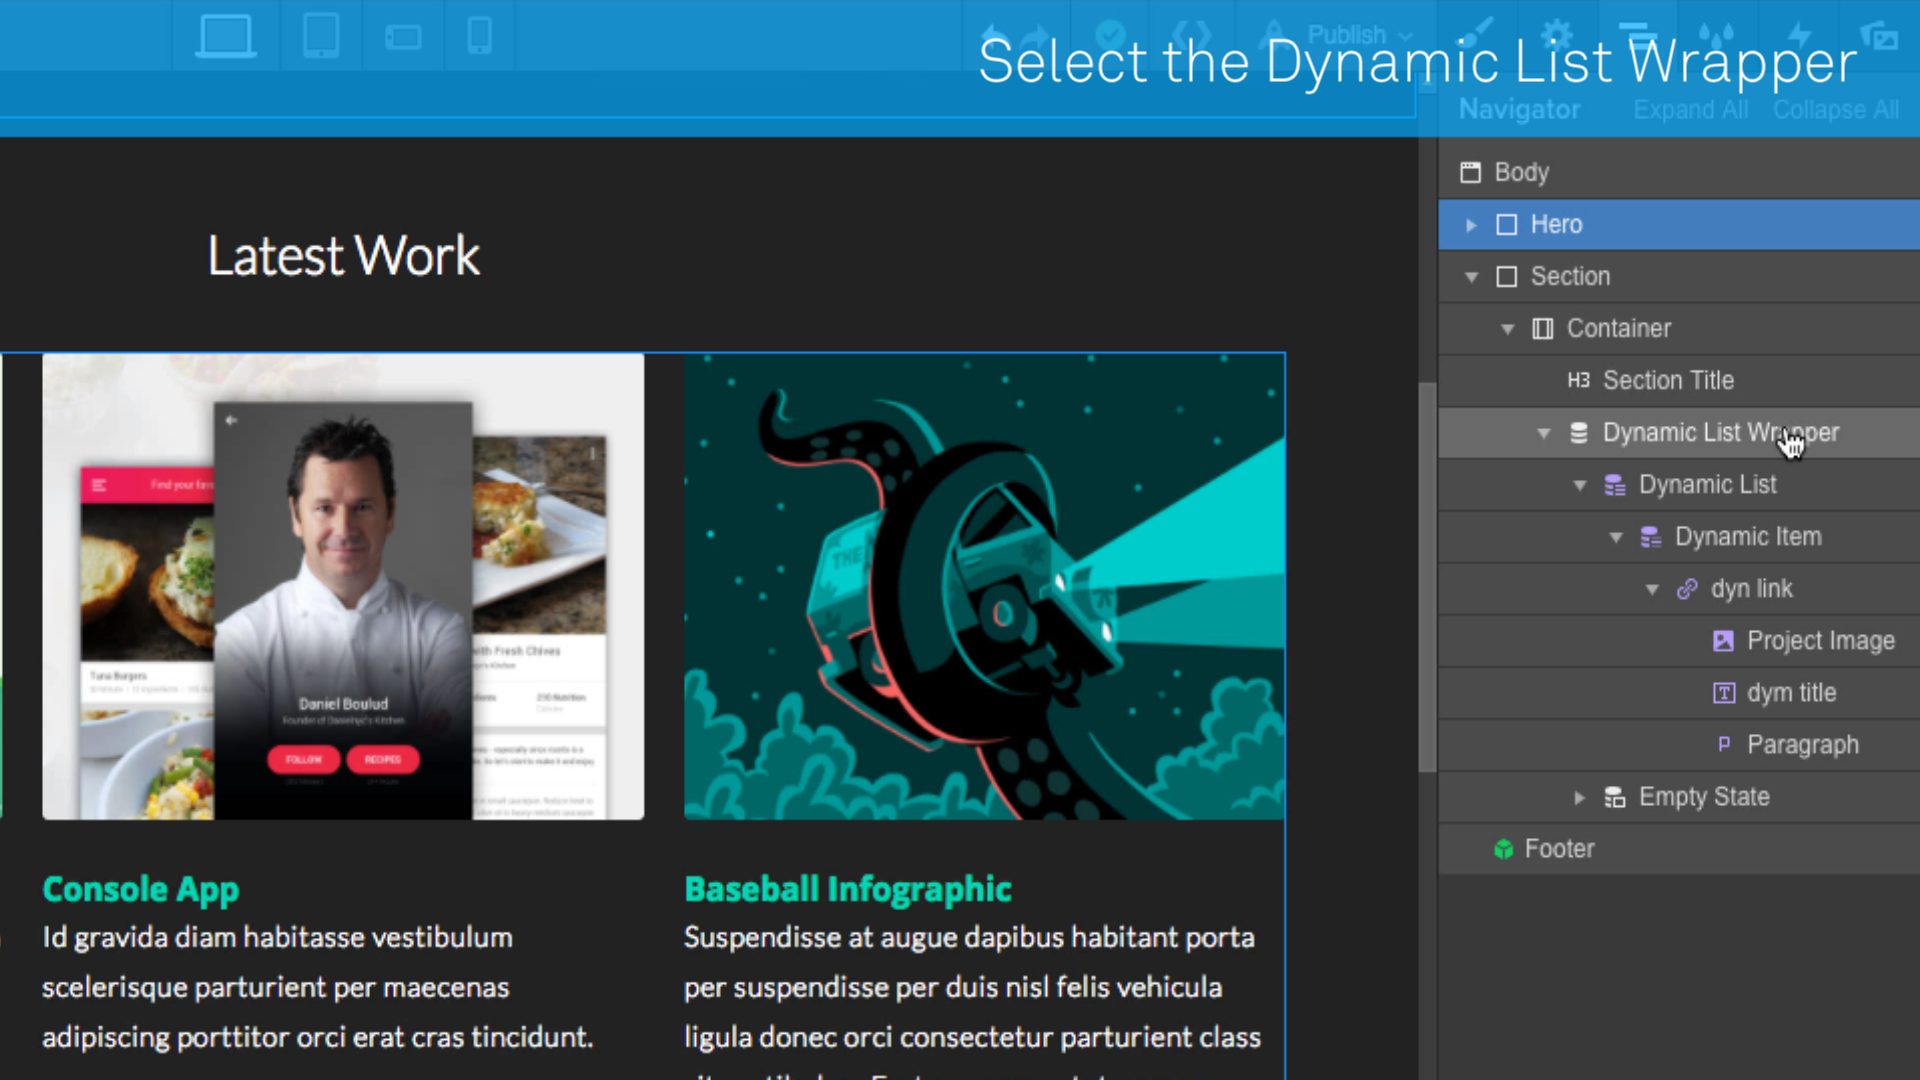Select the Dynamic List Wrapper row
The width and height of the screenshot is (1920, 1080).
coord(1679,432)
